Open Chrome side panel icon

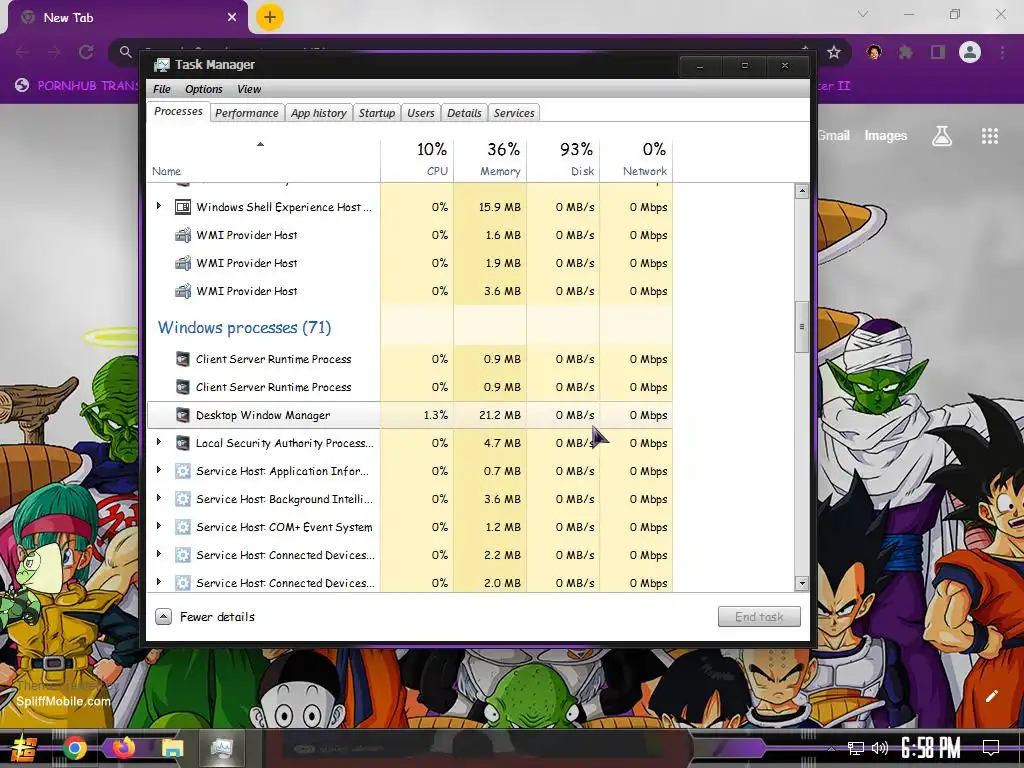(938, 52)
